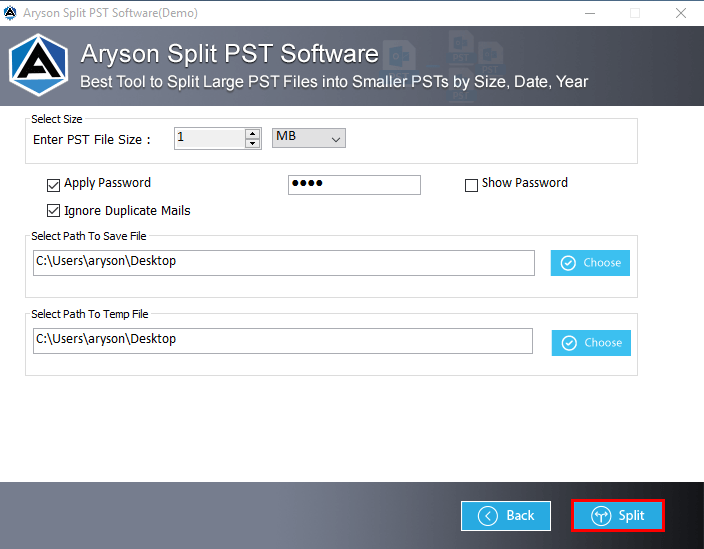Click the Apply Password label text
The image size is (704, 549).
coord(107,183)
